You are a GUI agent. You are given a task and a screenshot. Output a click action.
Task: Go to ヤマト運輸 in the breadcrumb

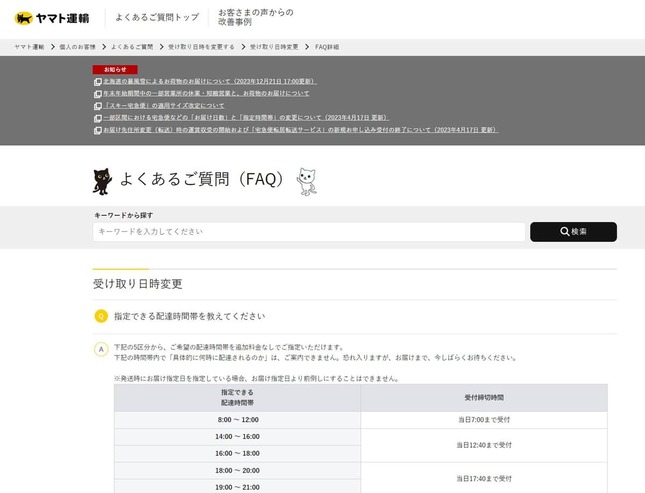click(x=29, y=47)
